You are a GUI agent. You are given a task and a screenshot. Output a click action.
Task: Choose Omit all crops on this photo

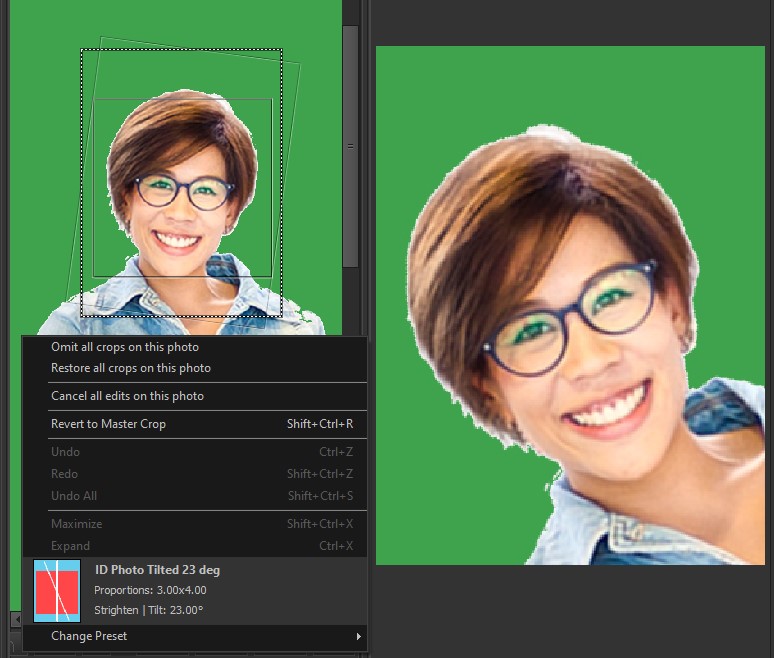[x=125, y=347]
